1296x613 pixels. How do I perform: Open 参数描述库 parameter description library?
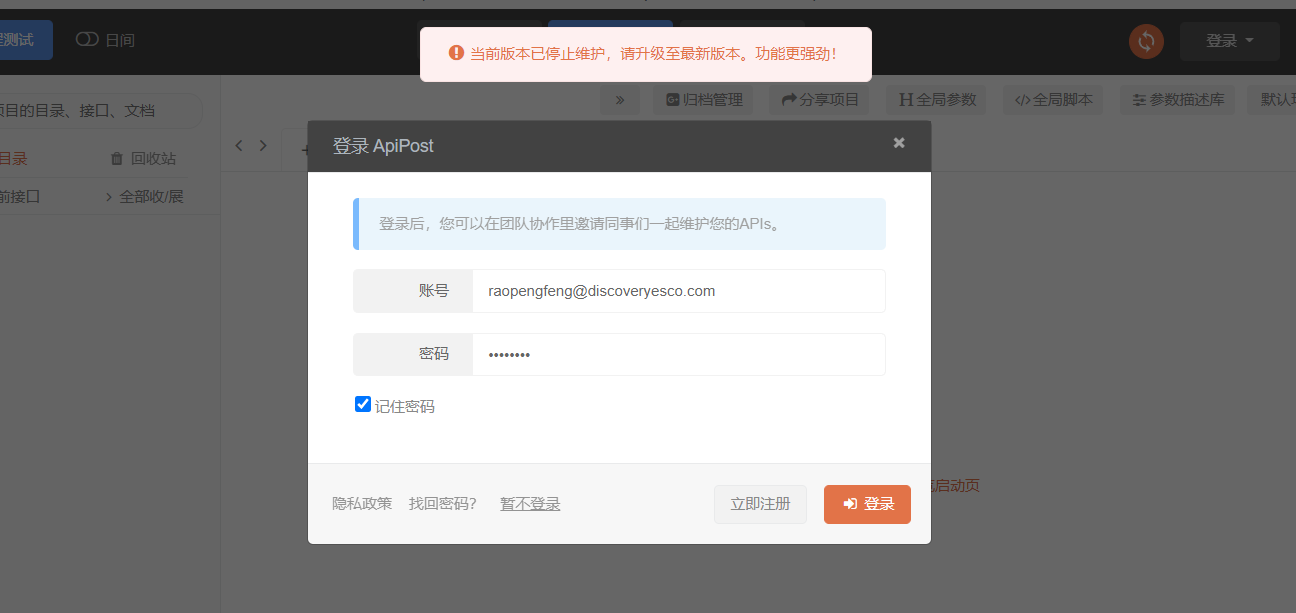point(1177,100)
